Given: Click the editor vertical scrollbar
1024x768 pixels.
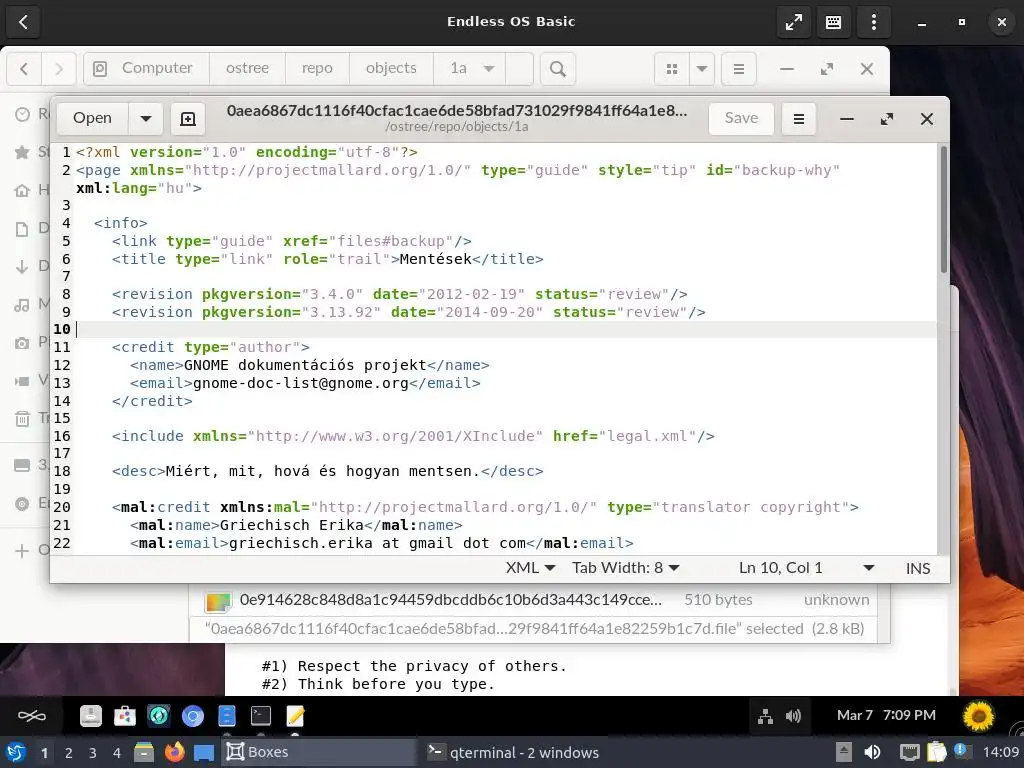Looking at the screenshot, I should [x=943, y=209].
